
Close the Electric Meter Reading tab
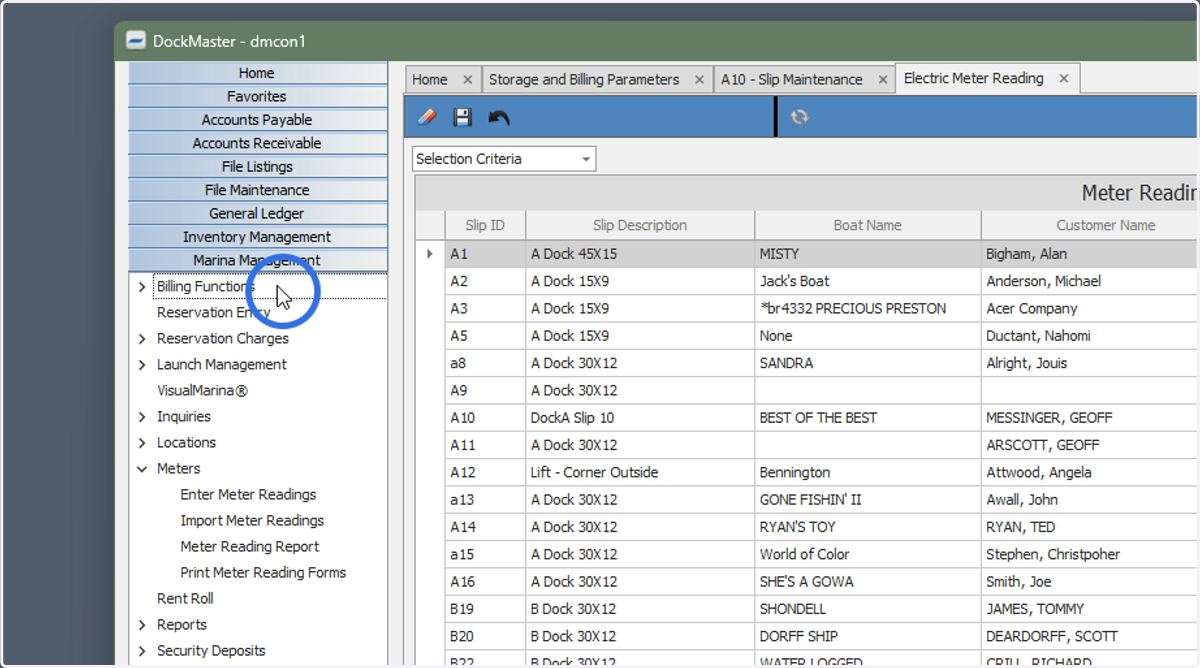tap(1064, 78)
